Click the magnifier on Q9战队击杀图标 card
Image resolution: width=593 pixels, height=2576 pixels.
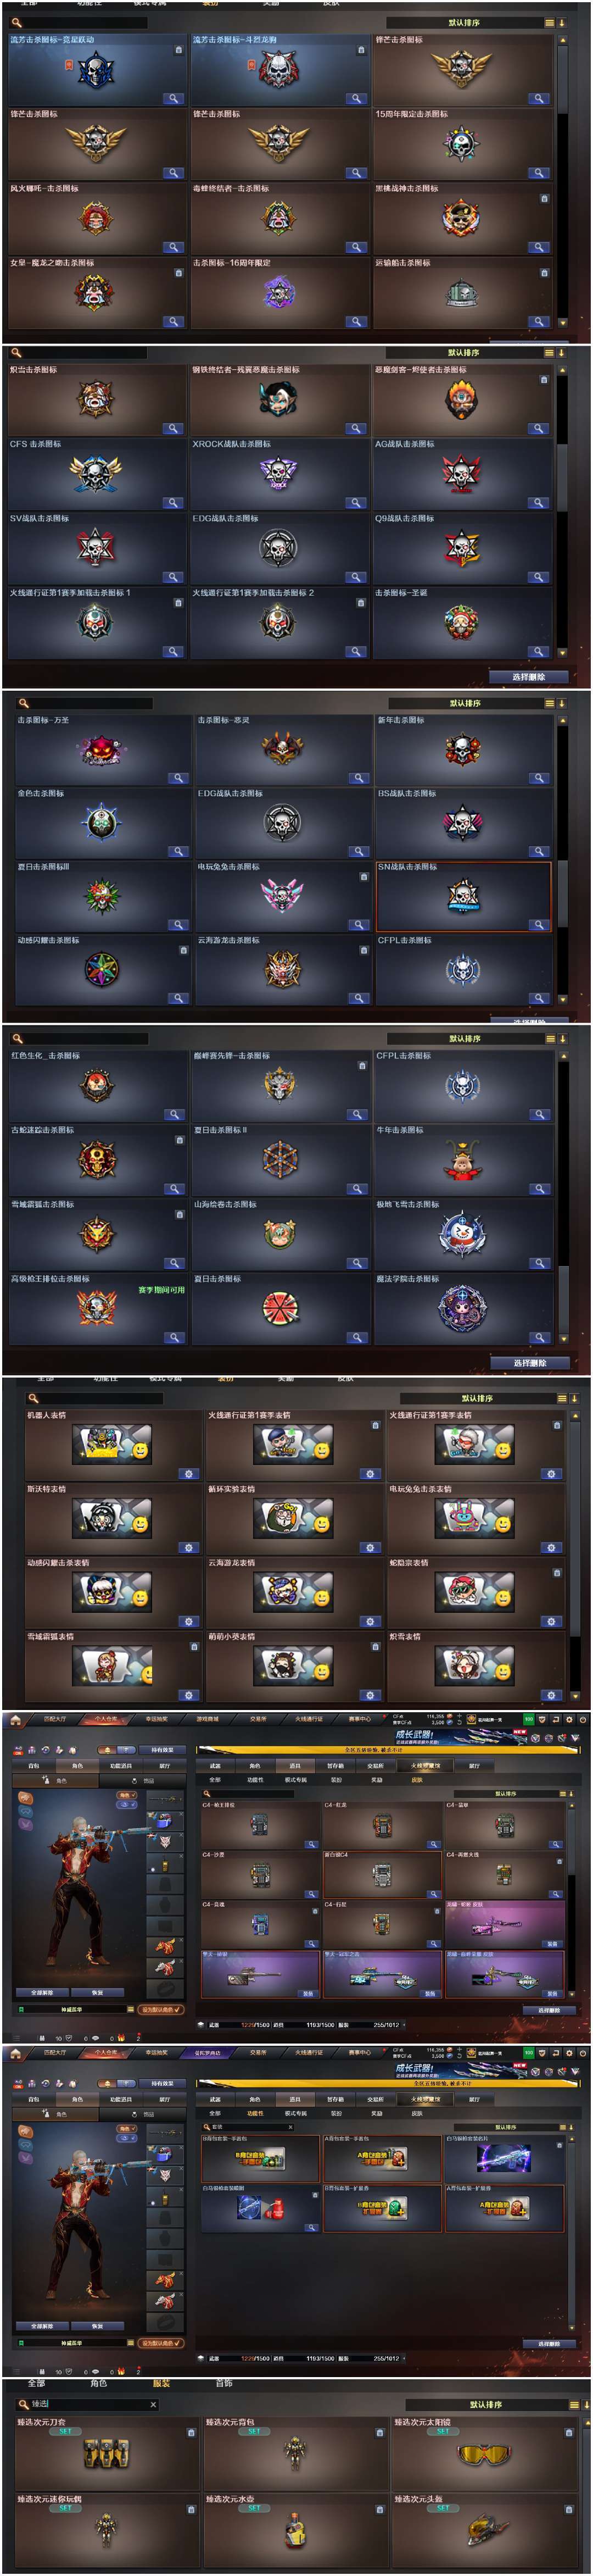click(539, 577)
